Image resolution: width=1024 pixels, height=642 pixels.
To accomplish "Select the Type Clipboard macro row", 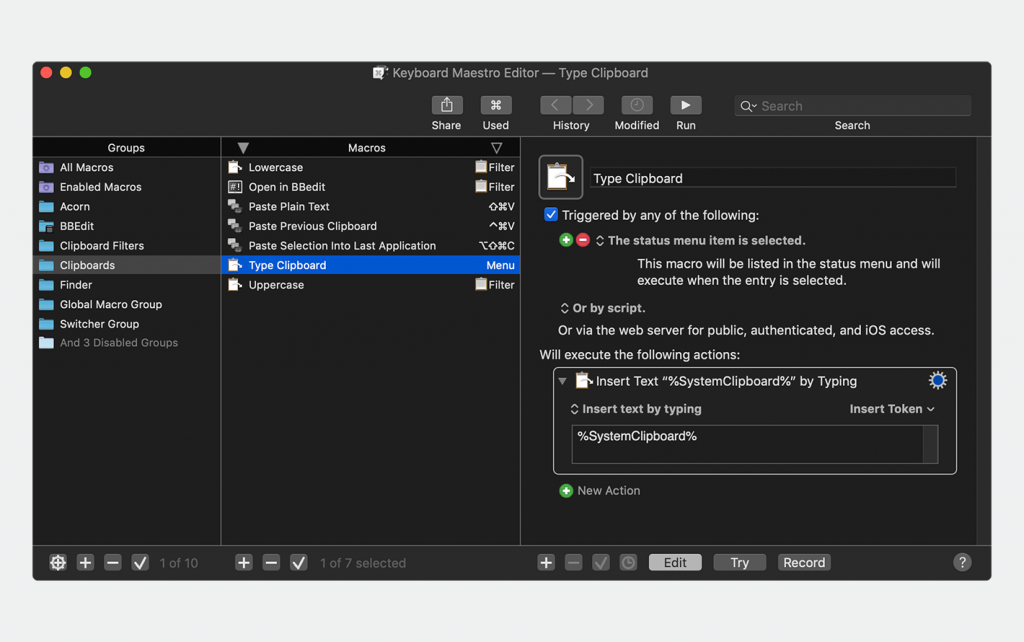I will pyautogui.click(x=371, y=265).
